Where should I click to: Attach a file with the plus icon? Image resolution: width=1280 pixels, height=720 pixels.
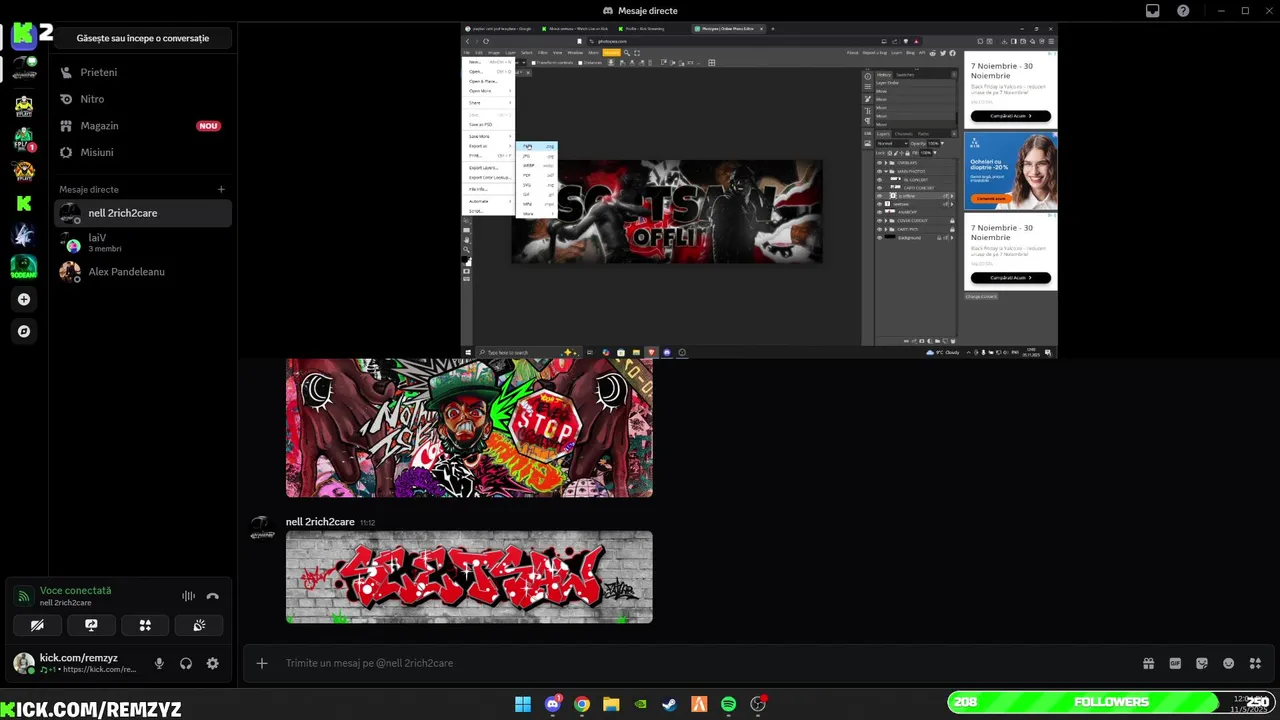pos(262,663)
